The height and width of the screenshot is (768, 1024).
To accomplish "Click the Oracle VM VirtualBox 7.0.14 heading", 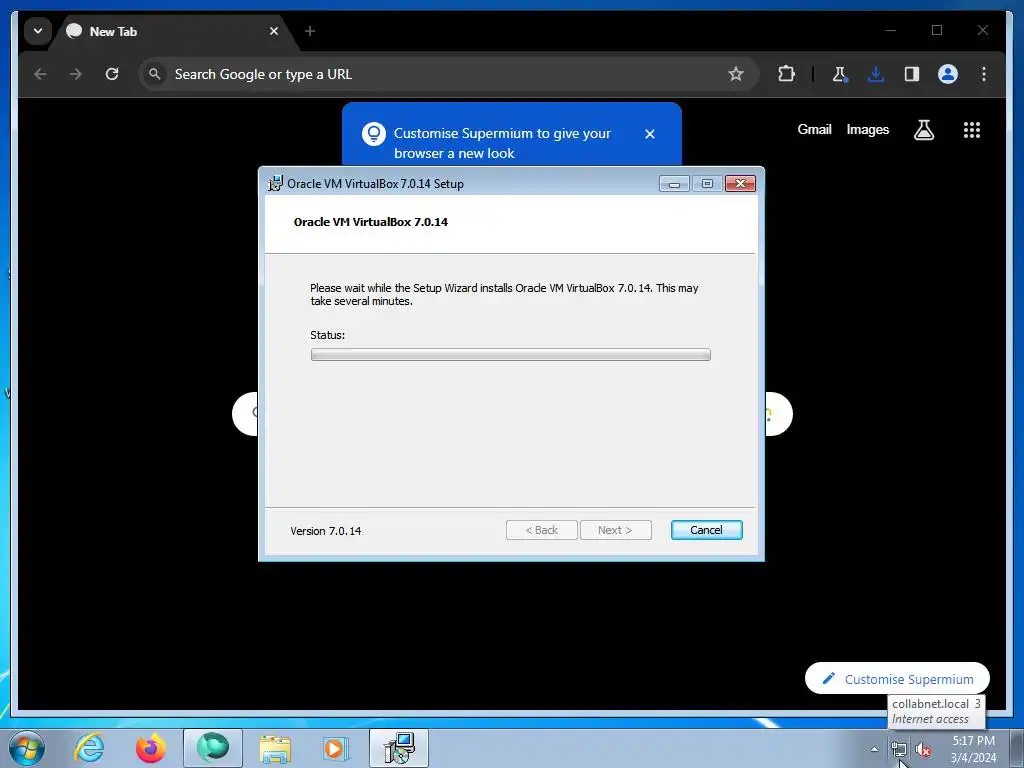I will click(370, 222).
